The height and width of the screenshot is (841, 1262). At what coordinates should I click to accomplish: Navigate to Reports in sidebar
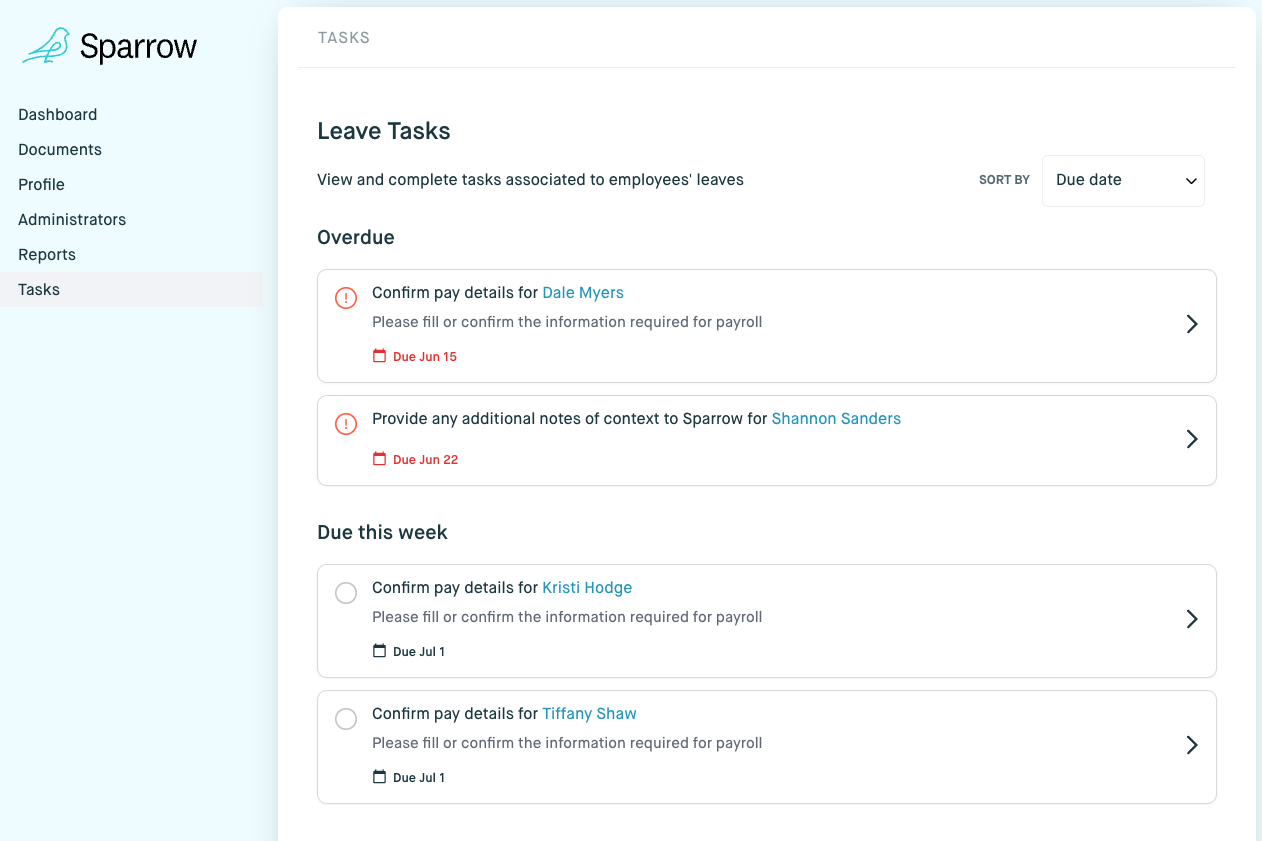[47, 255]
